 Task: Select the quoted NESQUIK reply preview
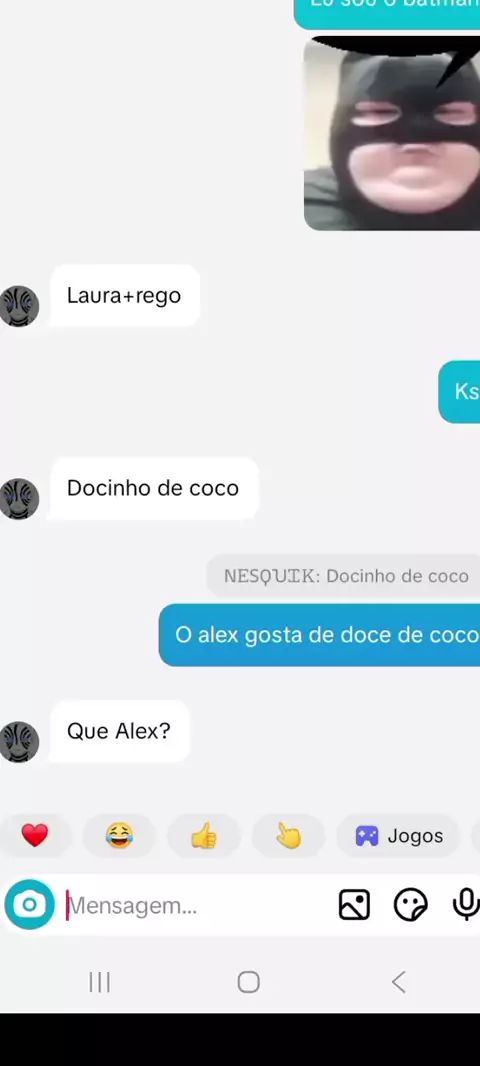point(345,576)
